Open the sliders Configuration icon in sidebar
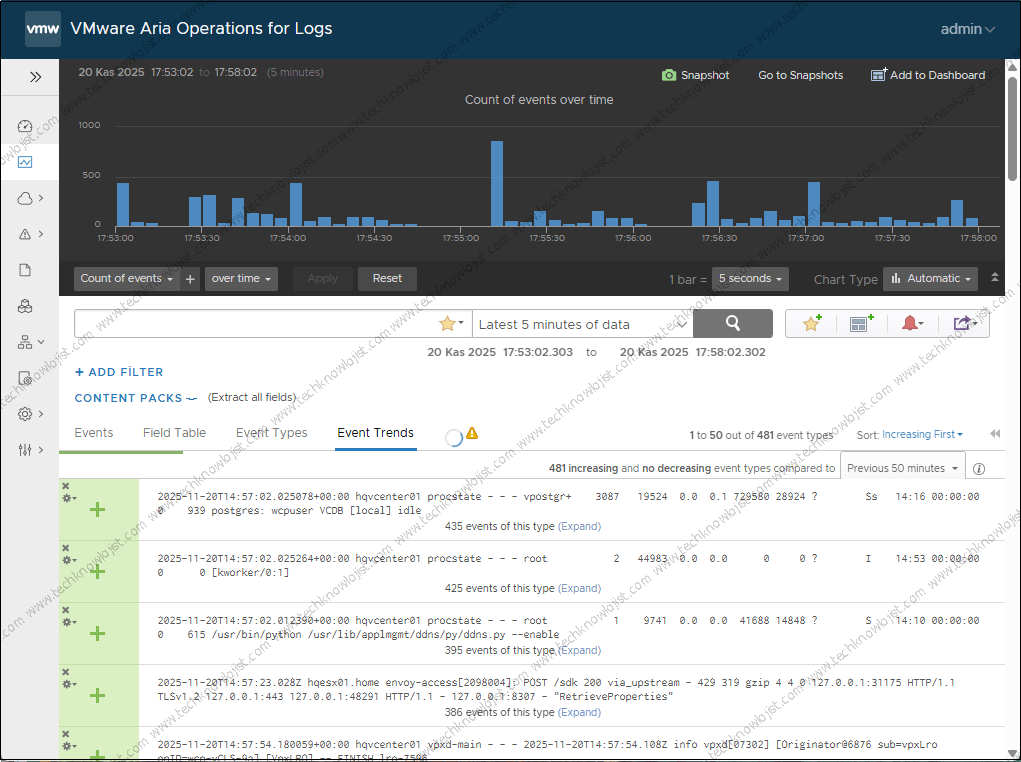 [x=25, y=449]
